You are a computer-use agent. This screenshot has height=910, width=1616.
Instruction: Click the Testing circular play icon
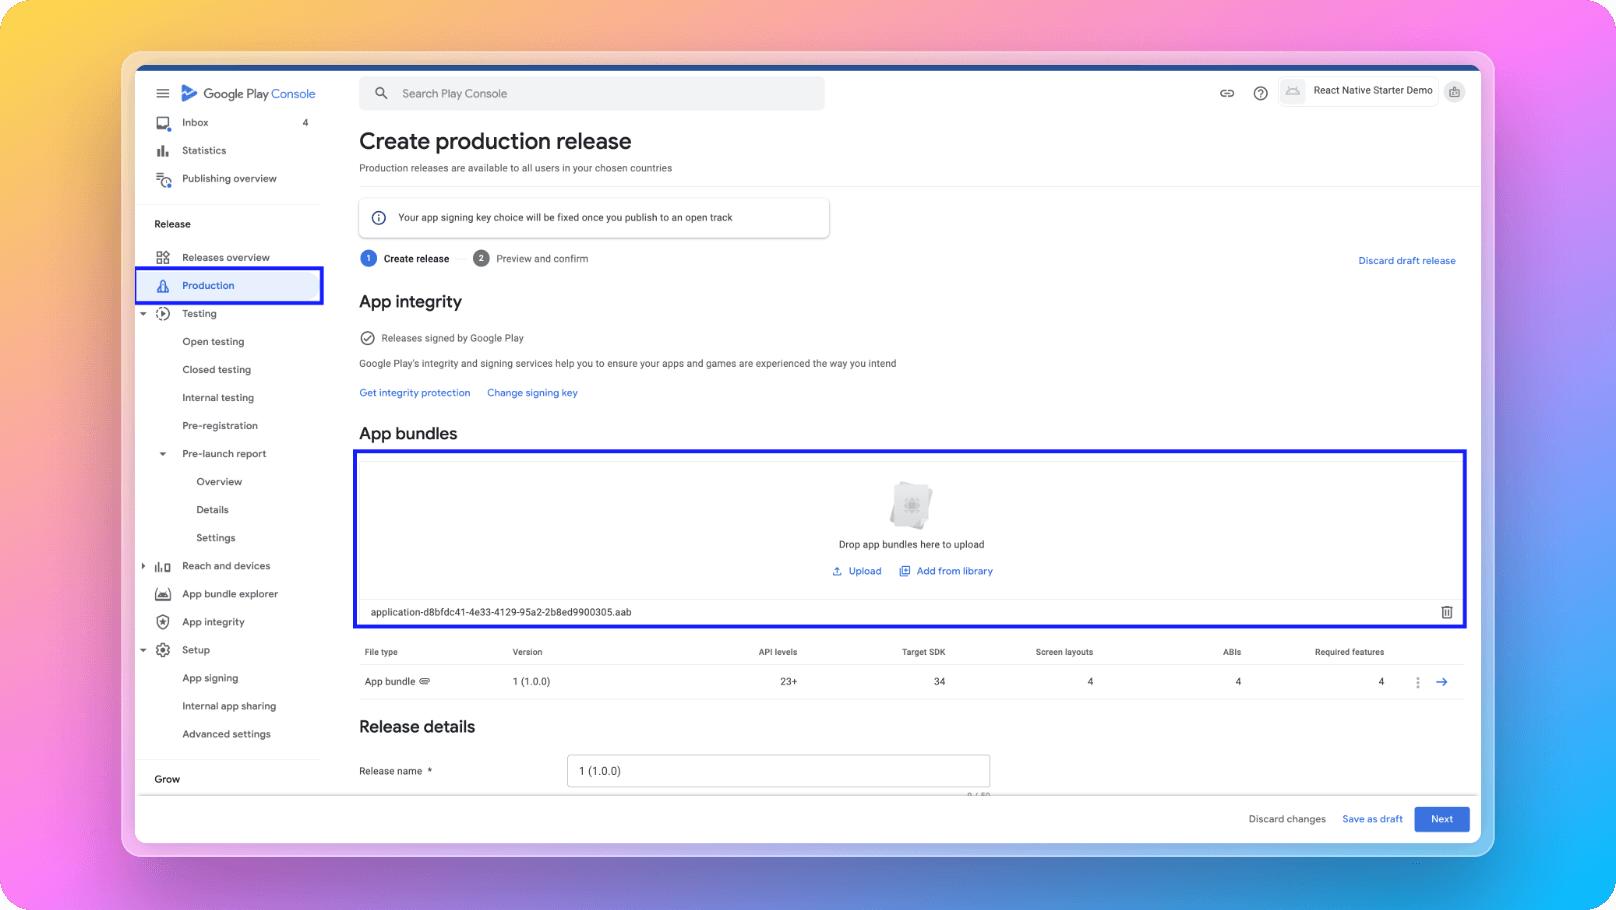pyautogui.click(x=163, y=314)
